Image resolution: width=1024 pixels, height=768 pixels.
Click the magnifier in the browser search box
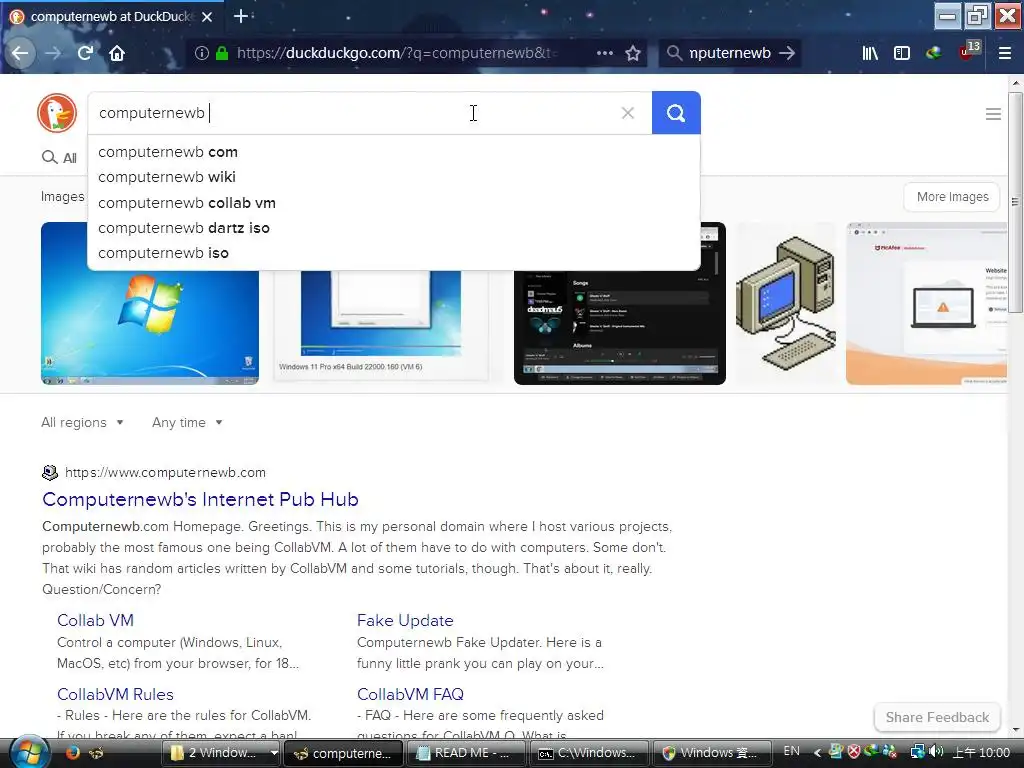pyautogui.click(x=674, y=53)
